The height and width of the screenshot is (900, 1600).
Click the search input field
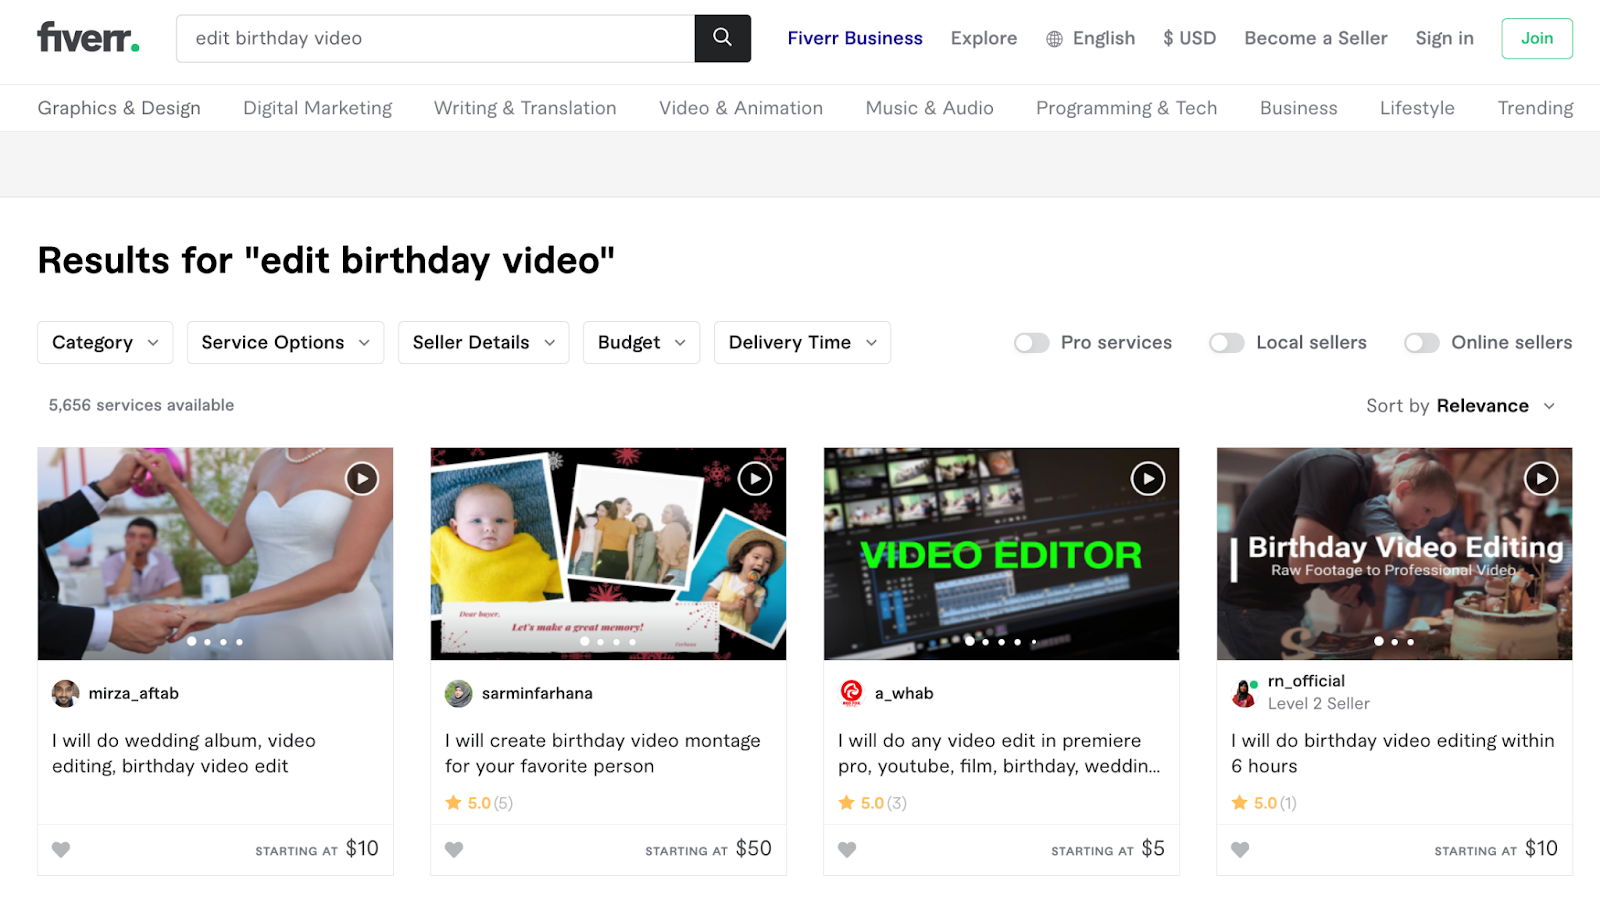click(436, 38)
